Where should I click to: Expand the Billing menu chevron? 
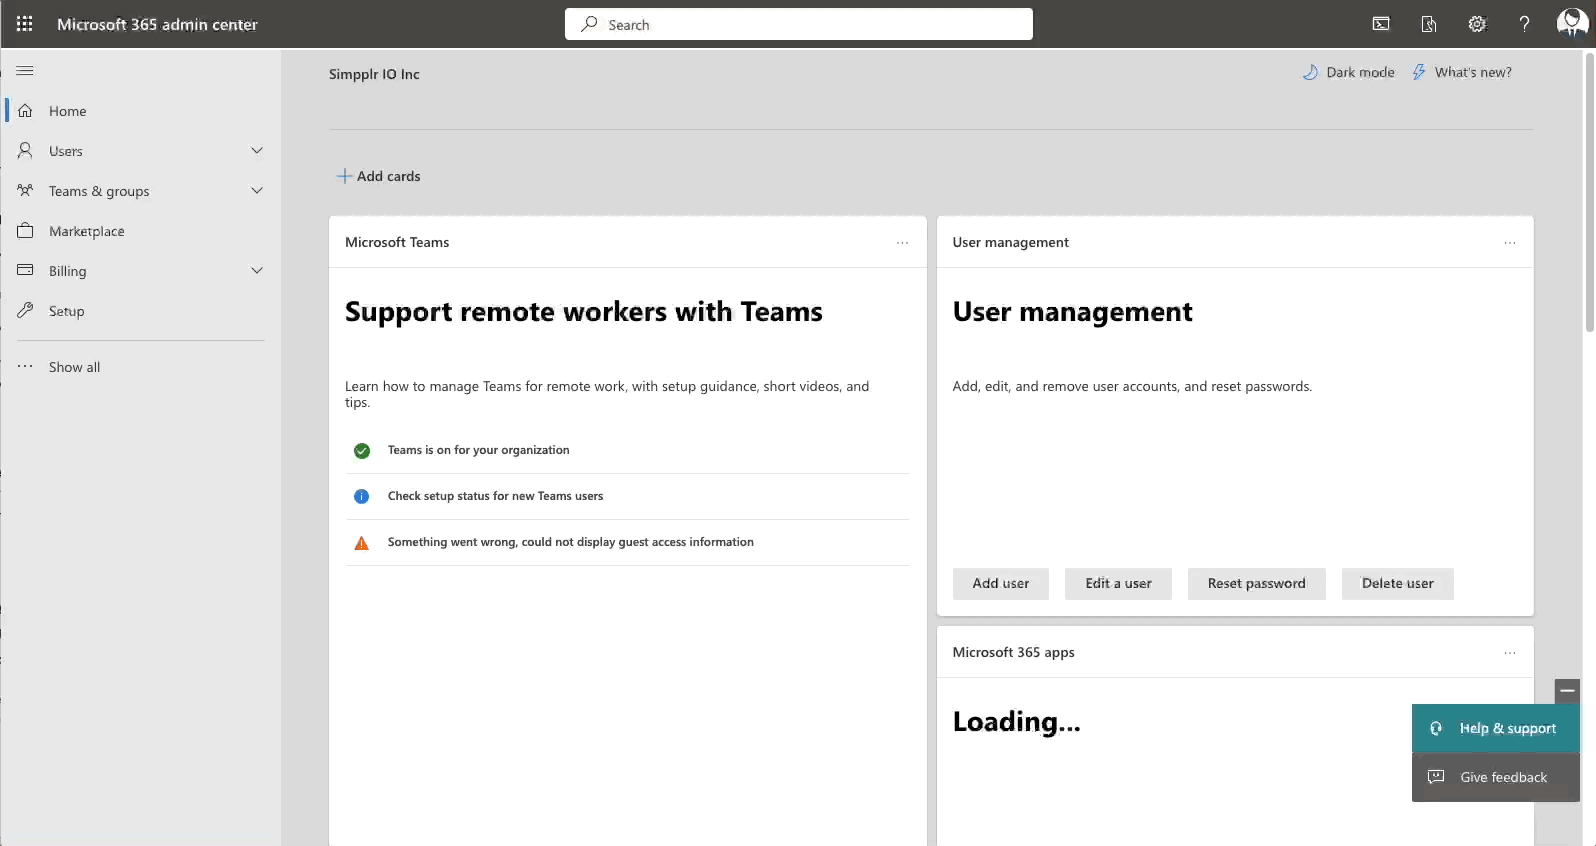point(257,271)
